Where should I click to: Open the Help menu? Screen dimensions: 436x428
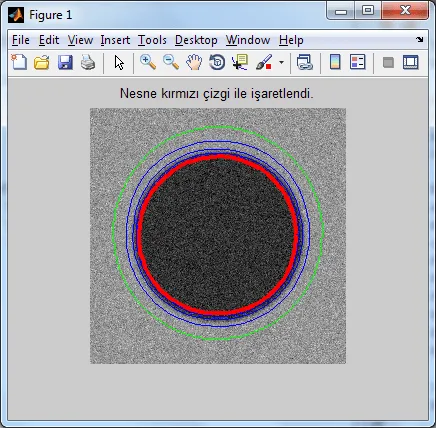tap(291, 40)
